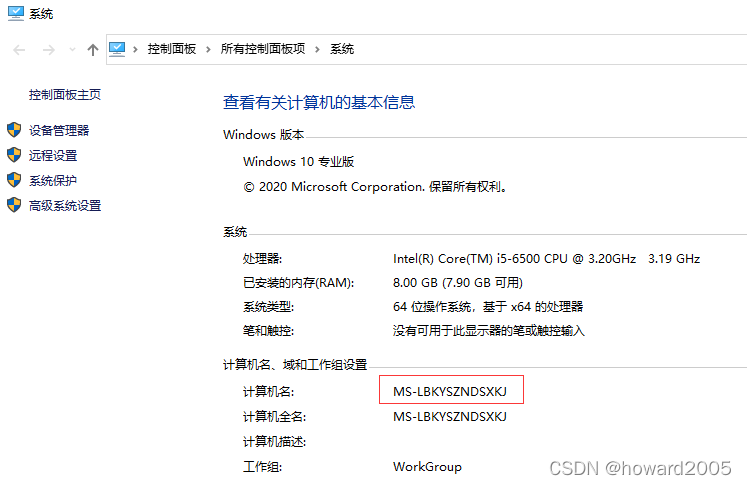Expand chevron after 所有控制面板项

point(317,49)
